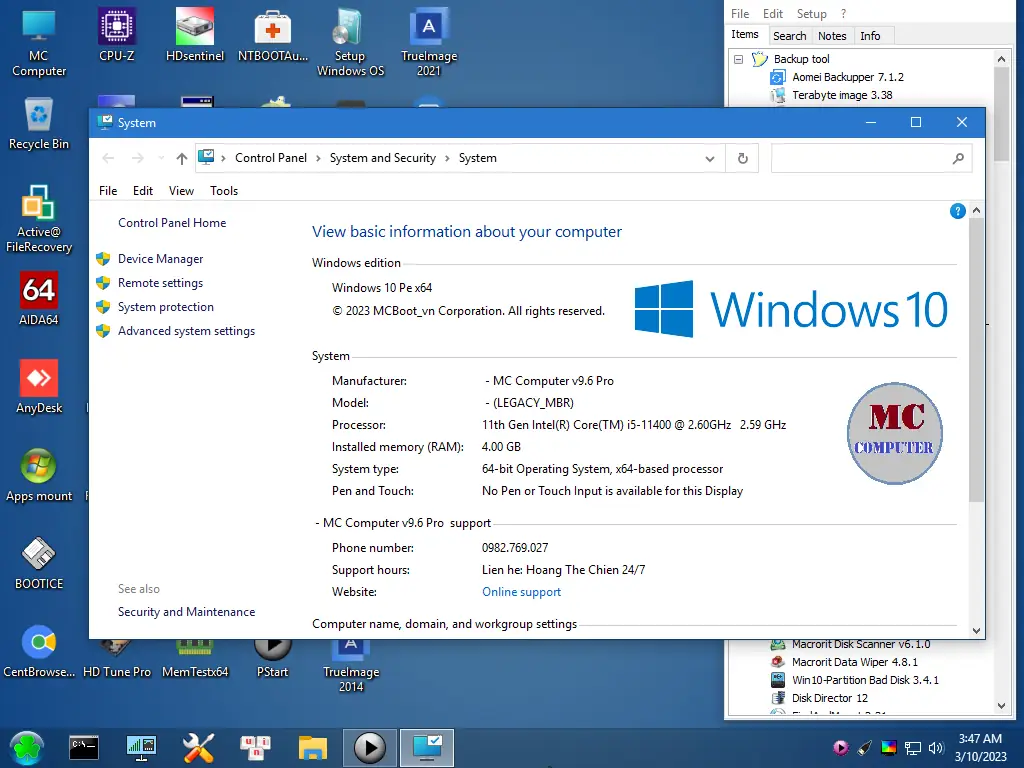Image resolution: width=1024 pixels, height=768 pixels.
Task: Open the CPU-Z desktop icon
Action: (117, 35)
